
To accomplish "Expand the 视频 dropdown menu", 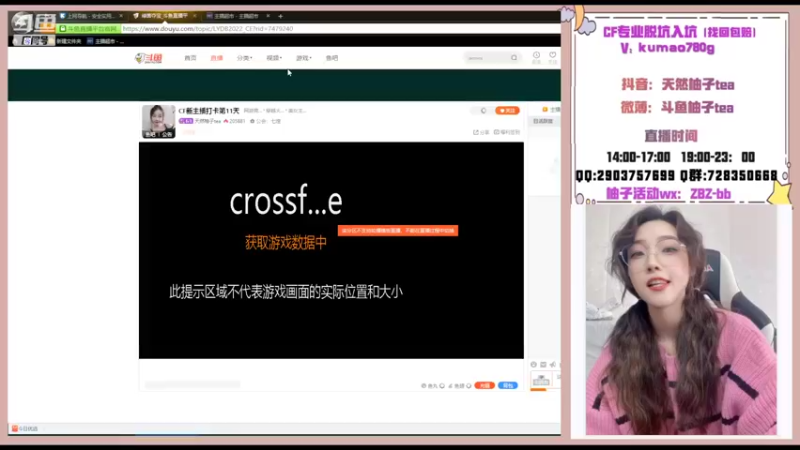I will pos(274,58).
